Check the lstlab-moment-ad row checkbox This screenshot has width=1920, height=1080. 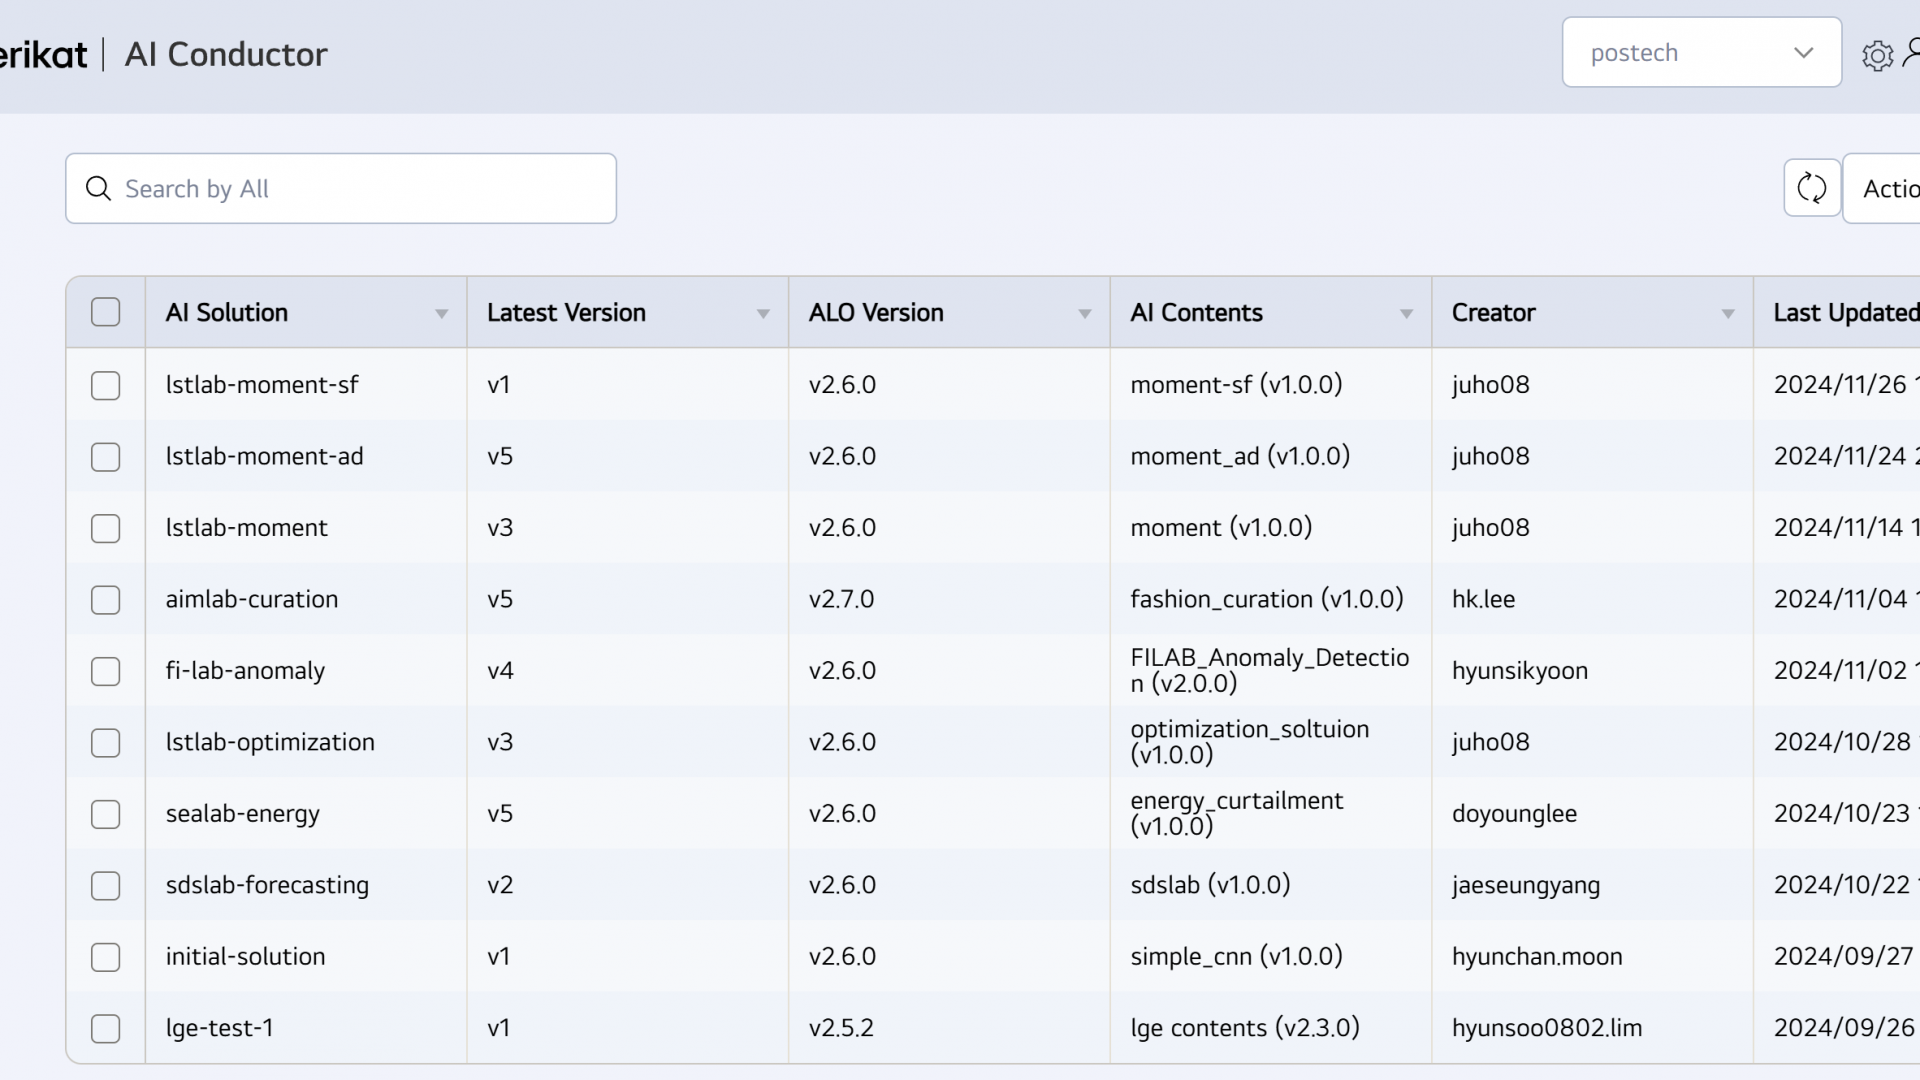pyautogui.click(x=105, y=456)
